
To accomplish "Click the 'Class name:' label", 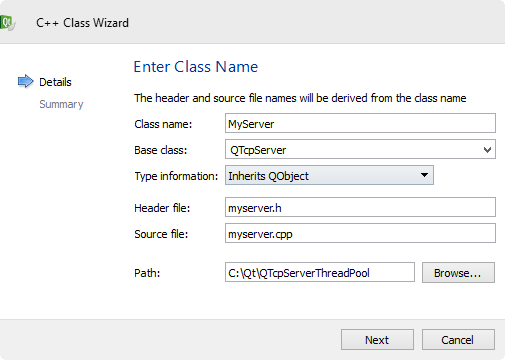I will click(x=163, y=124).
